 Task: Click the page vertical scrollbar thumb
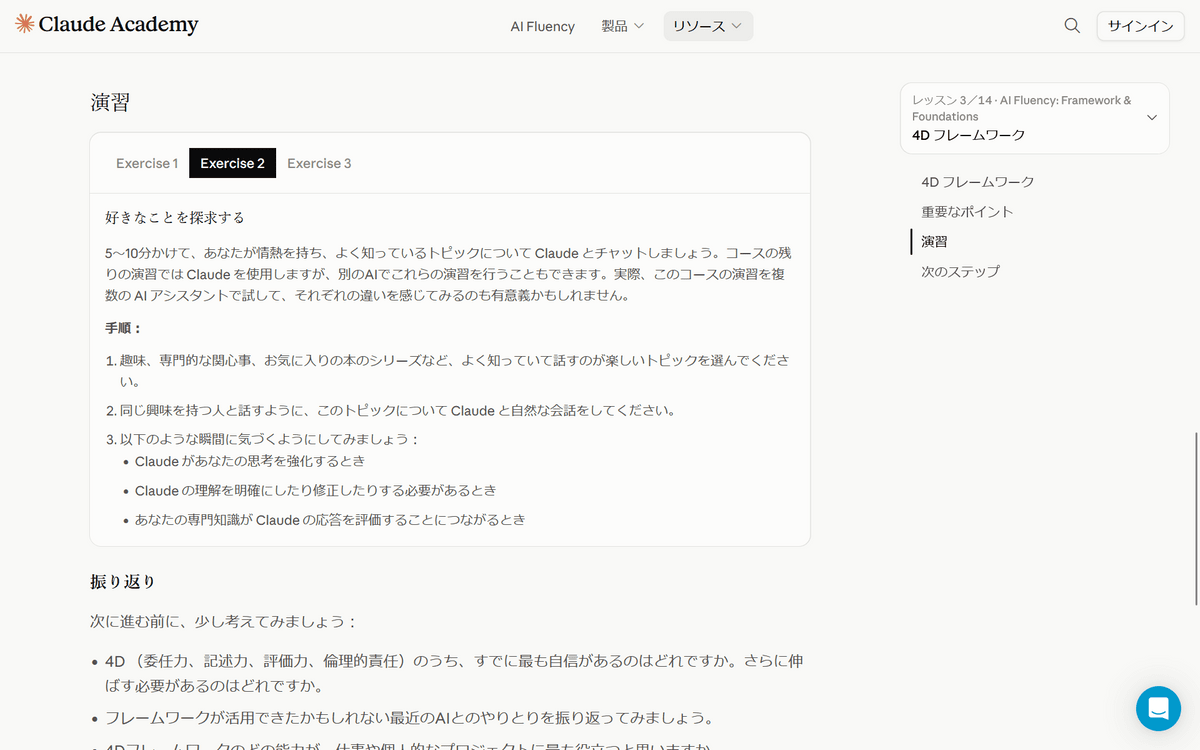[x=1195, y=518]
